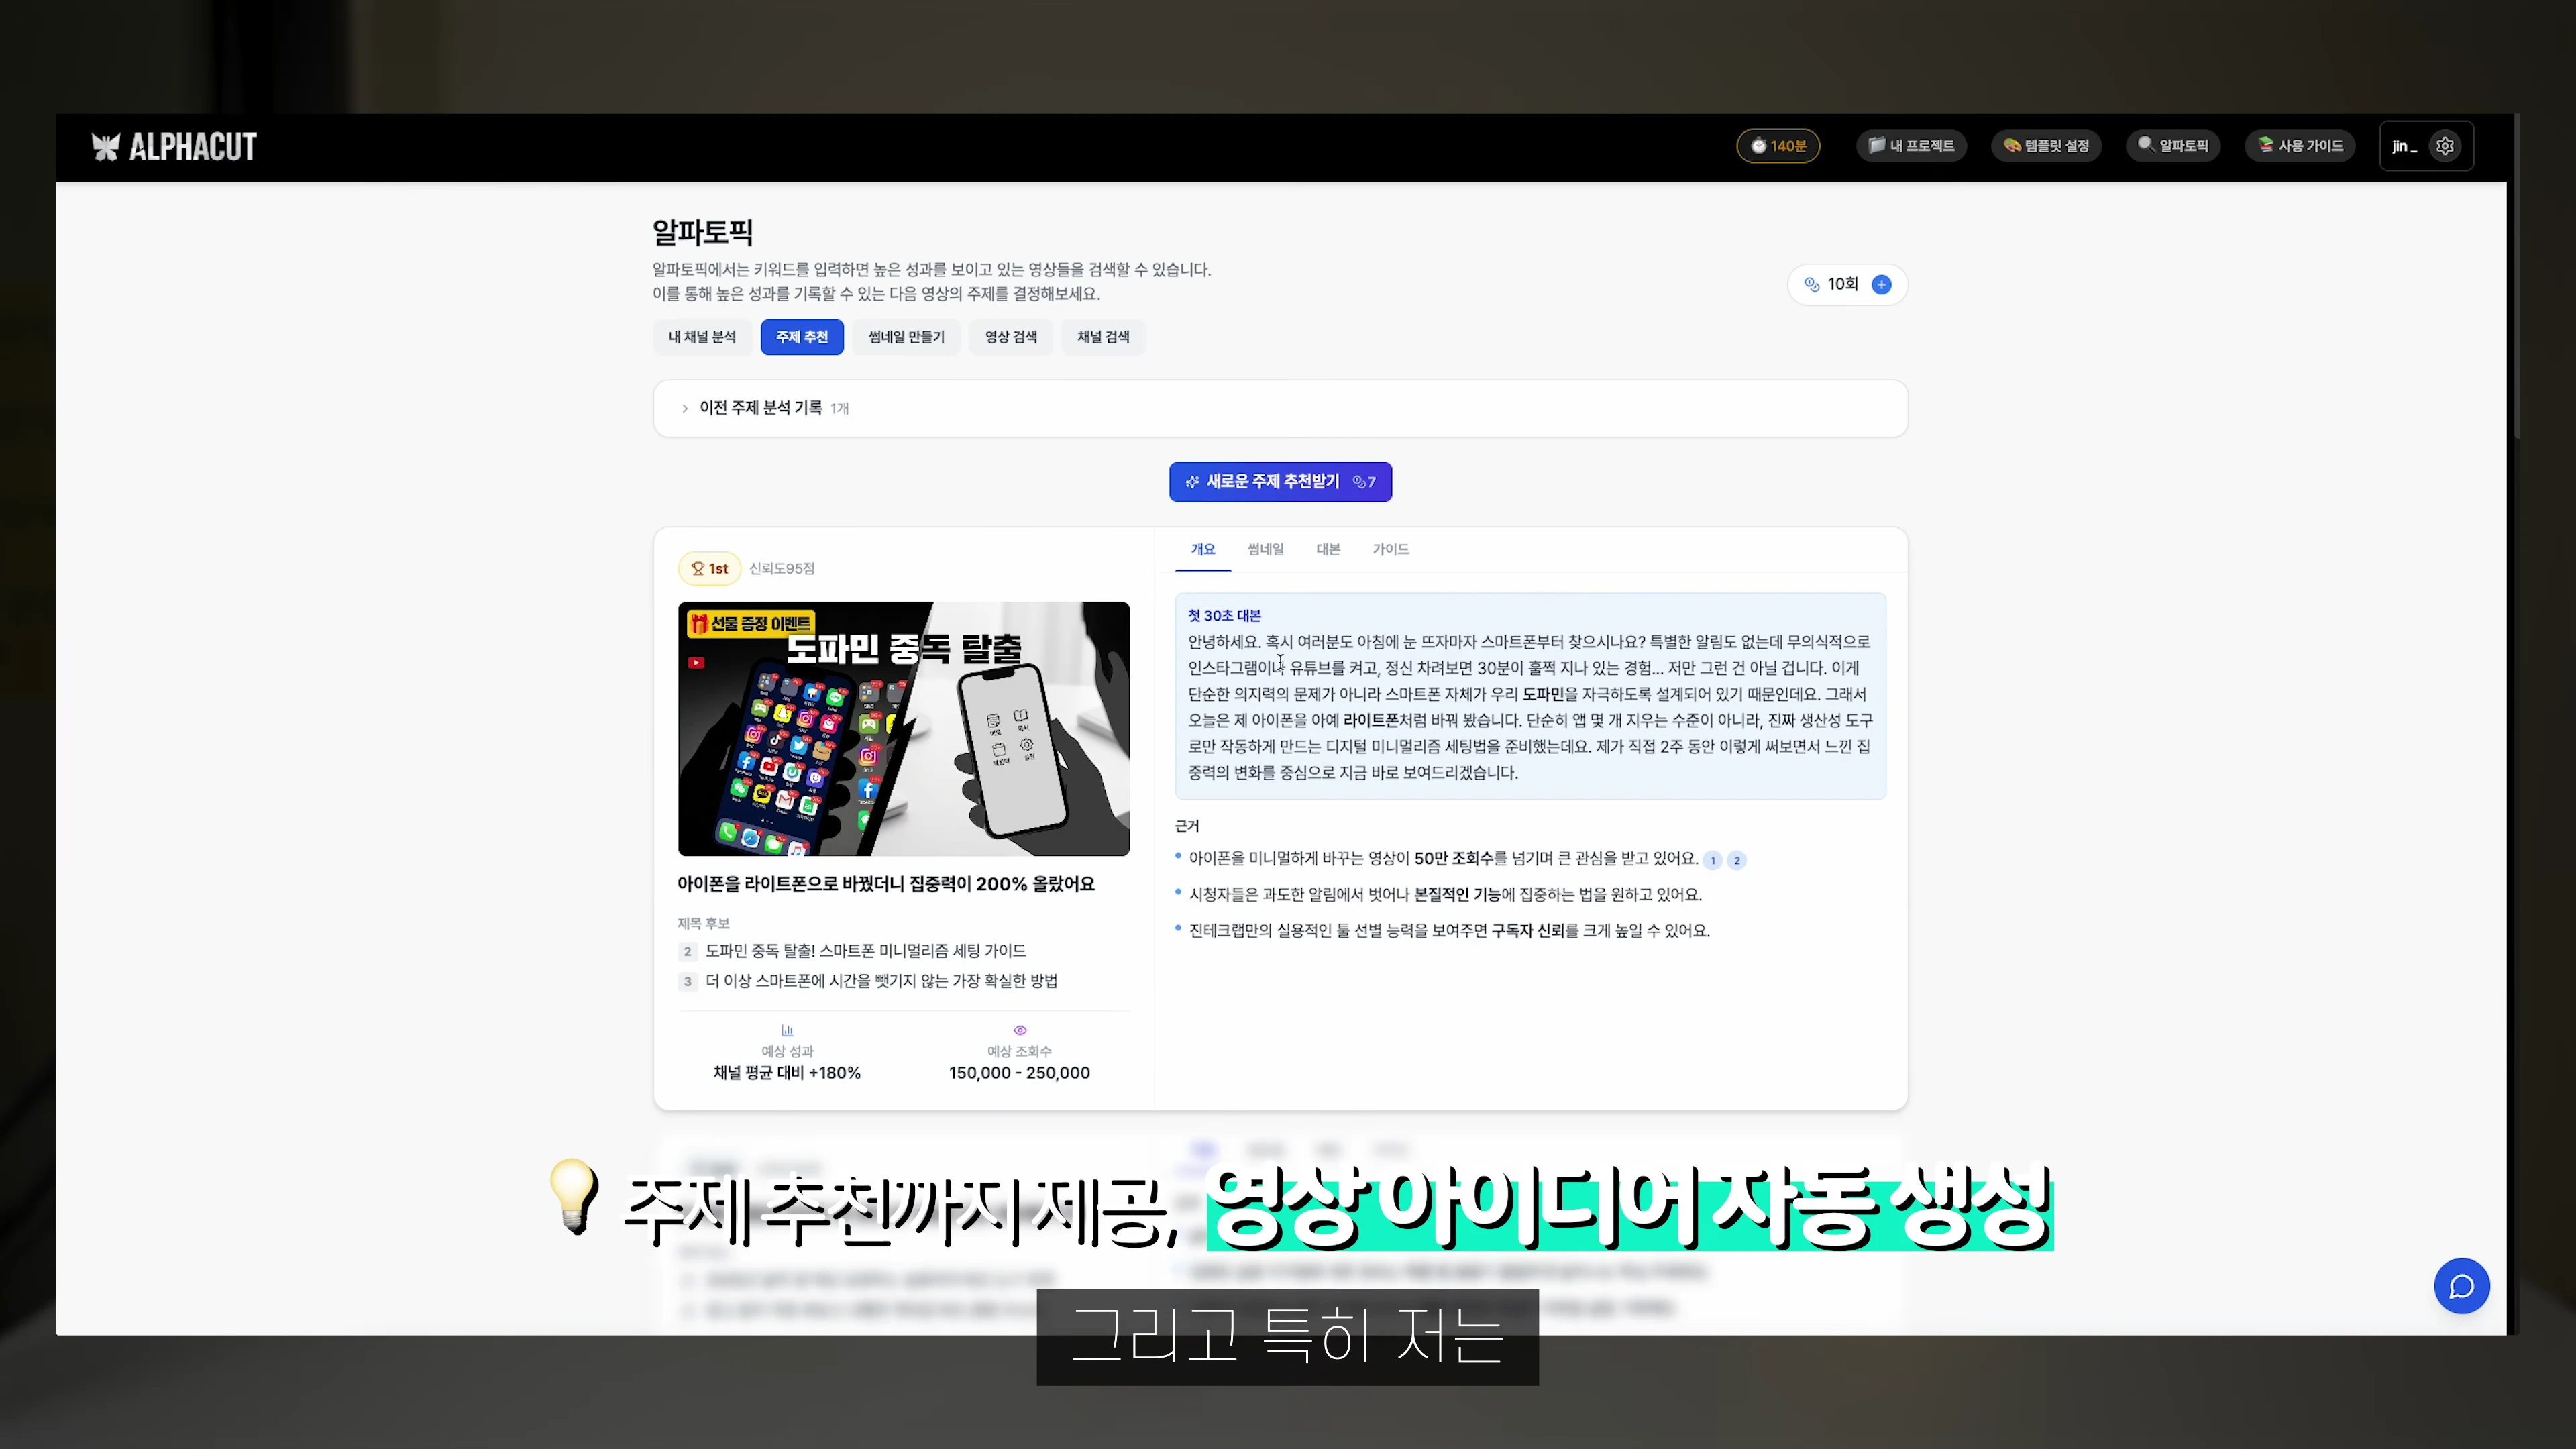Click the settings gear icon next to jin

(x=2445, y=146)
